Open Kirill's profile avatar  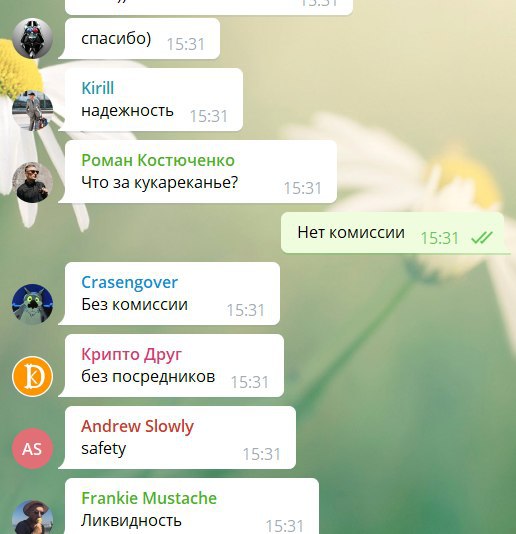click(x=32, y=111)
